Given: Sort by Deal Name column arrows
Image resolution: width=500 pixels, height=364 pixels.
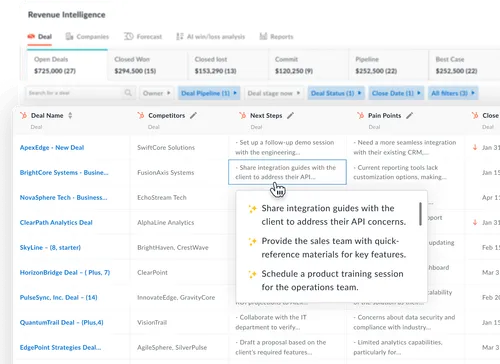Looking at the screenshot, I should [70, 116].
